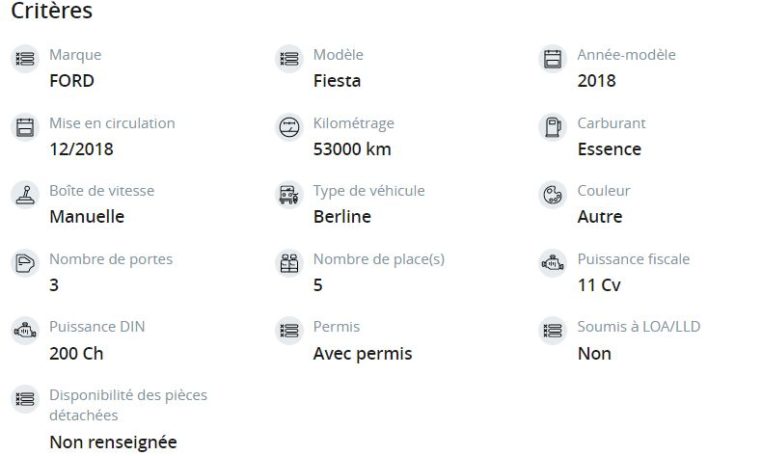Click the engine icon for Puissance fiscale
This screenshot has width=762, height=456.
tap(553, 263)
